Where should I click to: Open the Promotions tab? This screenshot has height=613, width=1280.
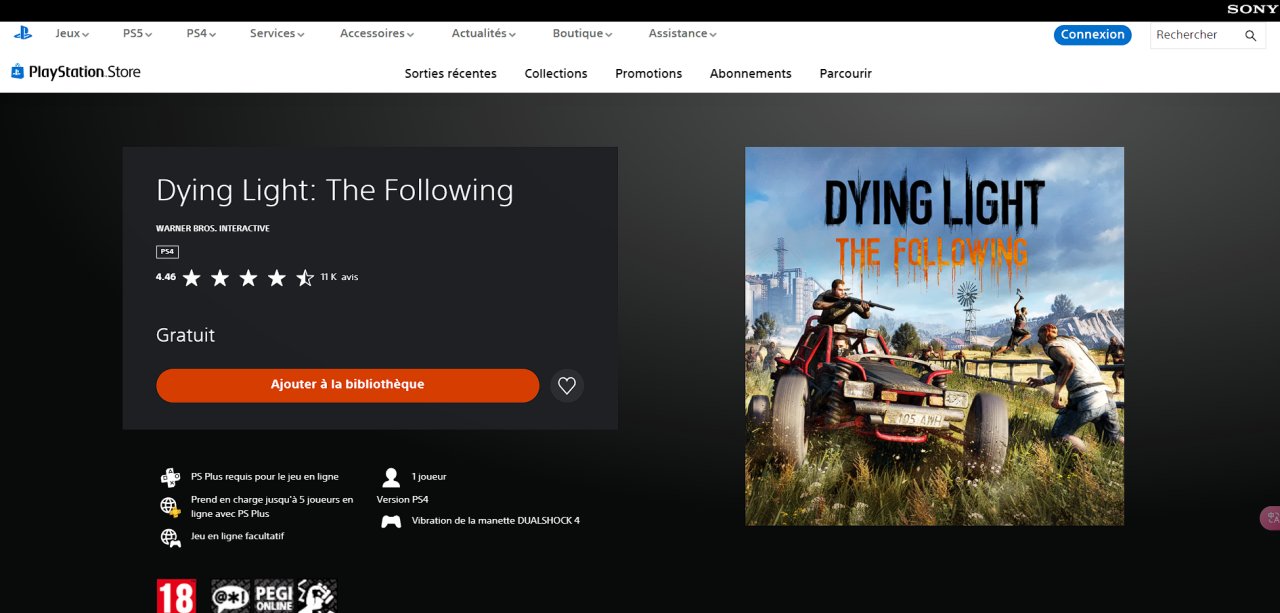(648, 73)
